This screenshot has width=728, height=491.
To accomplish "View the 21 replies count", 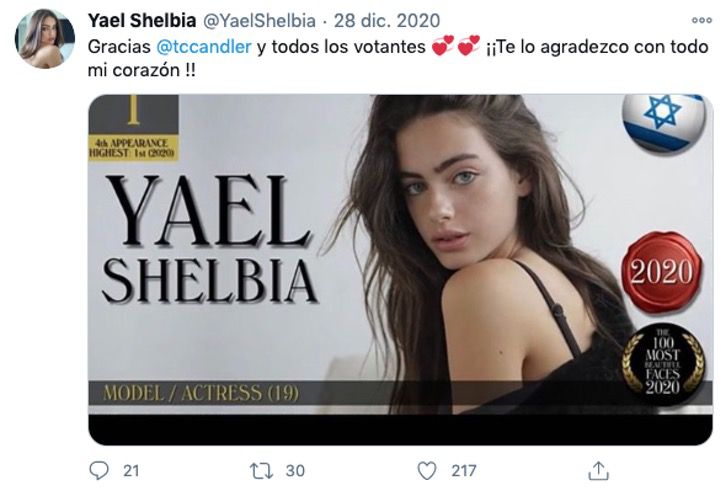I will 131,471.
